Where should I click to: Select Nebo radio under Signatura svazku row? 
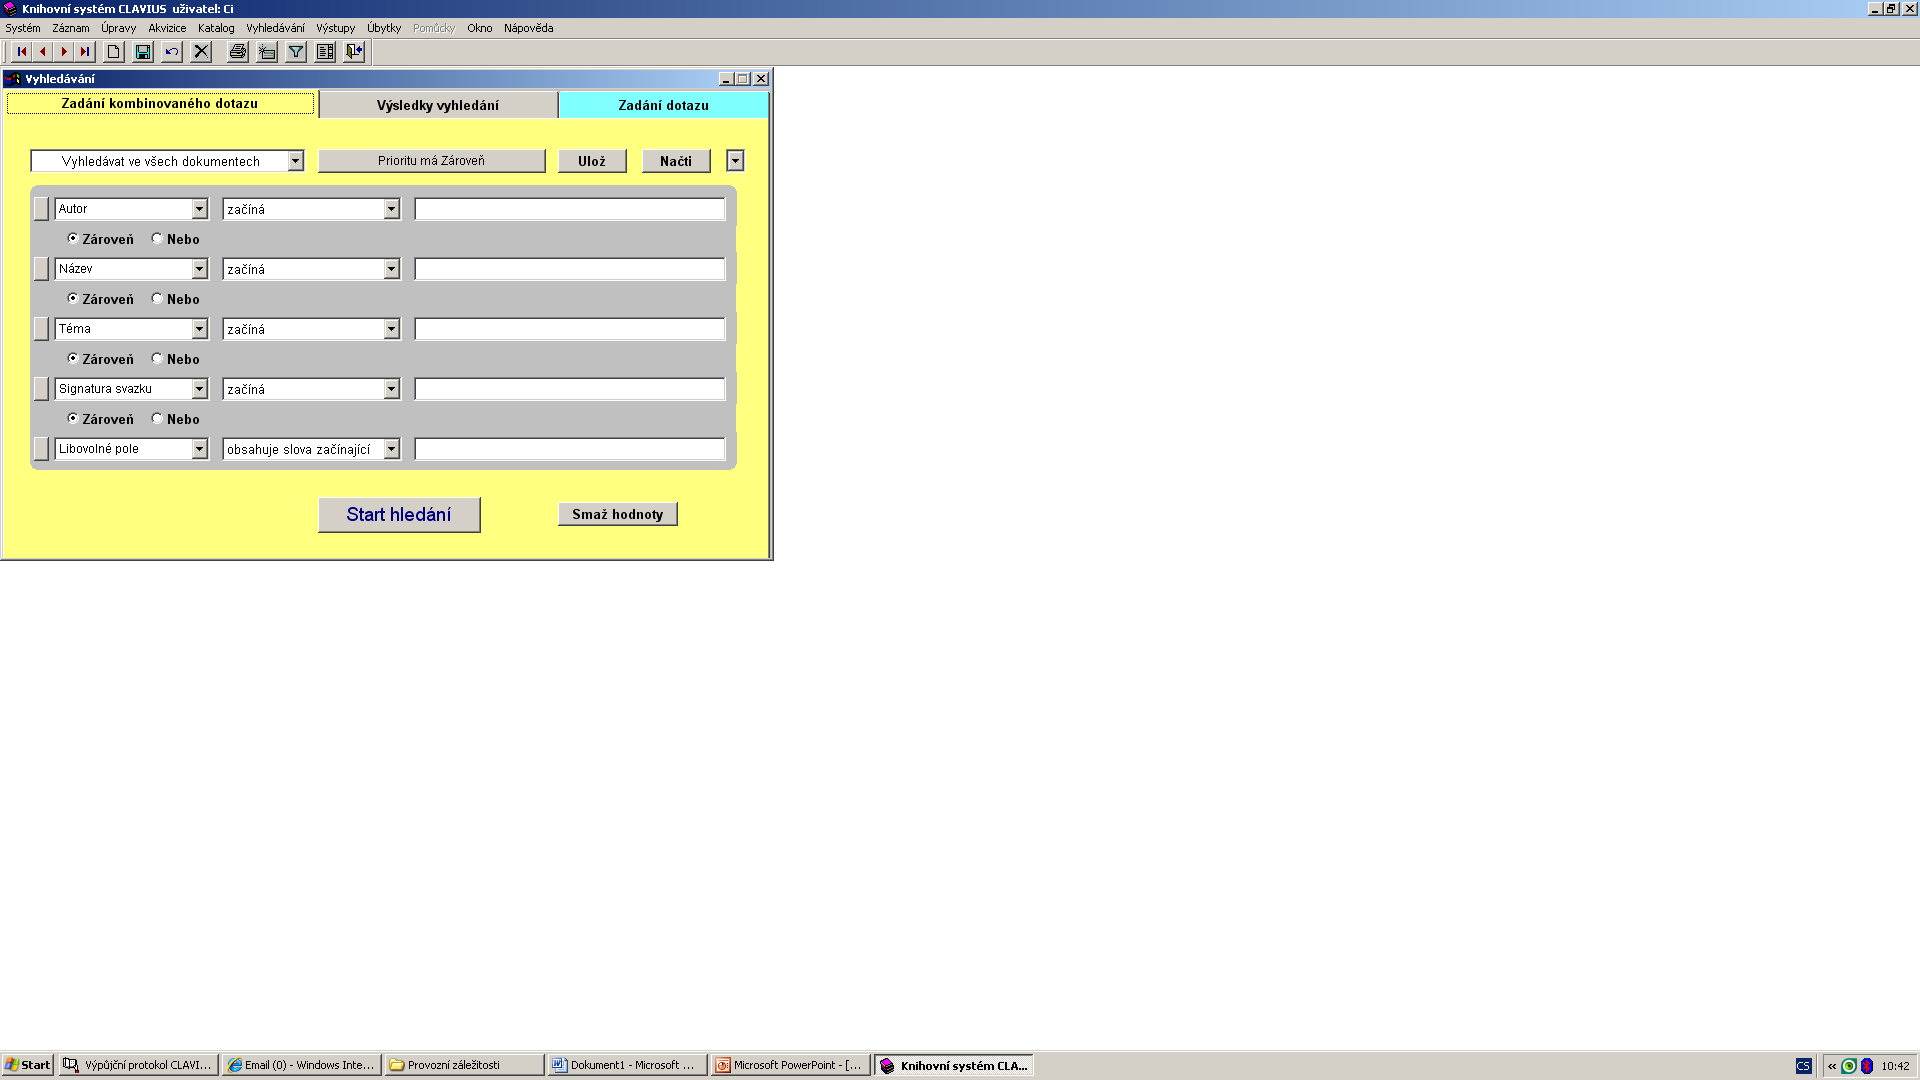(157, 419)
